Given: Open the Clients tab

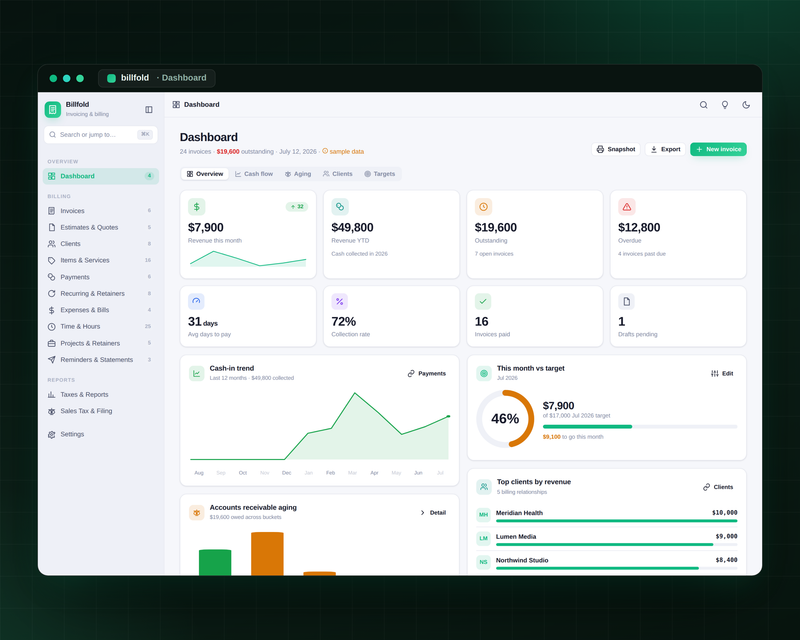Looking at the screenshot, I should point(337,174).
